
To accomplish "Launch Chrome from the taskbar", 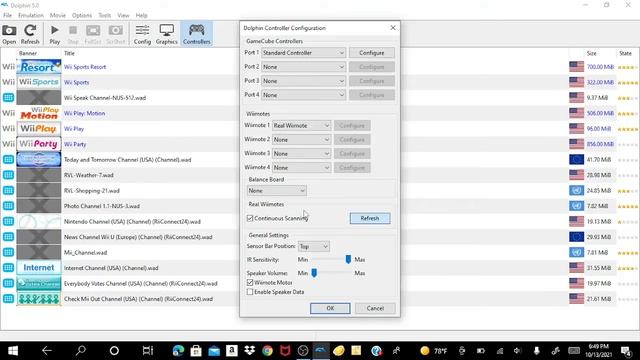I will pyautogui.click(x=267, y=351).
